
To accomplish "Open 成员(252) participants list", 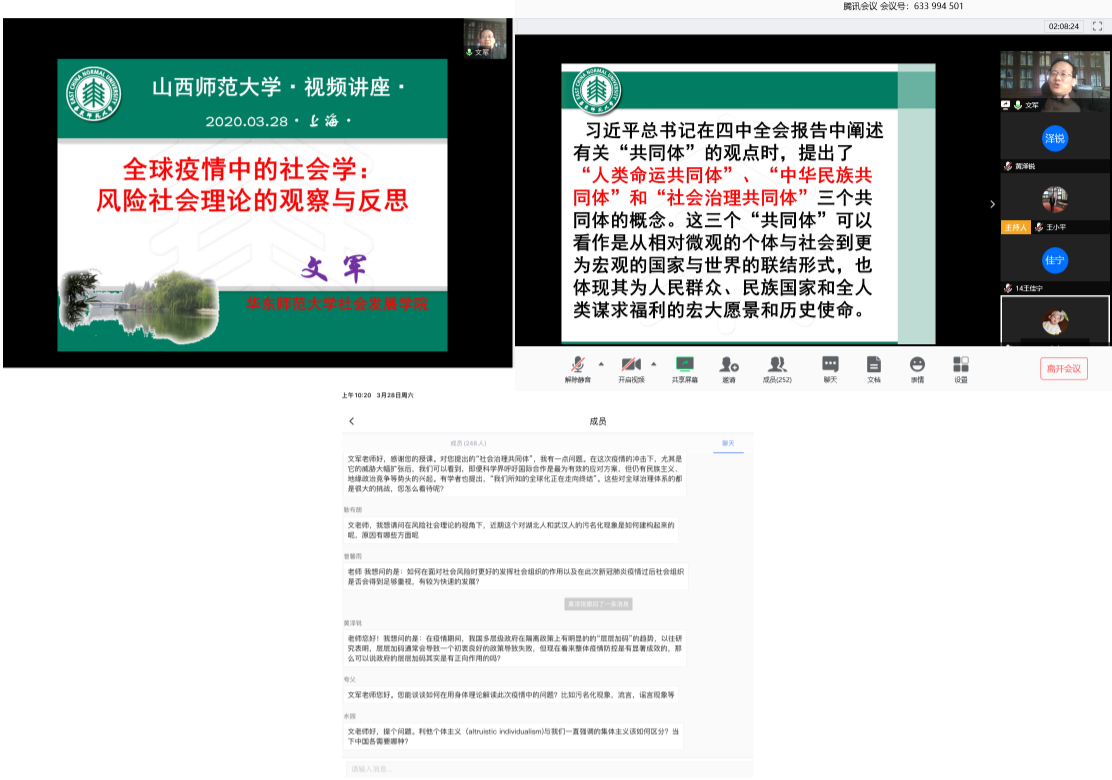I will click(x=777, y=366).
